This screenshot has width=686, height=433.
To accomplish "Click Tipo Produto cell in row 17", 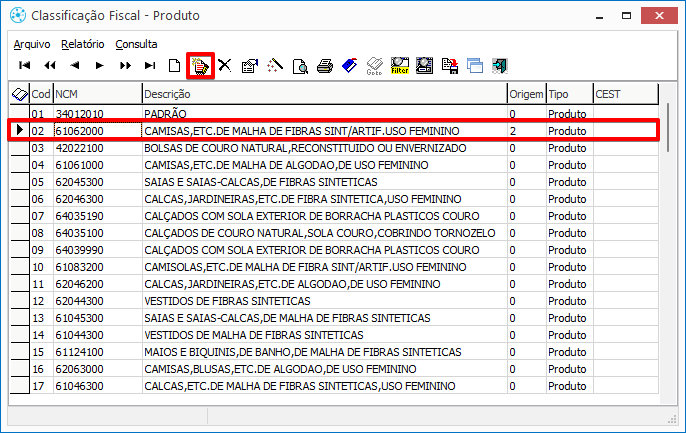I will pos(570,386).
